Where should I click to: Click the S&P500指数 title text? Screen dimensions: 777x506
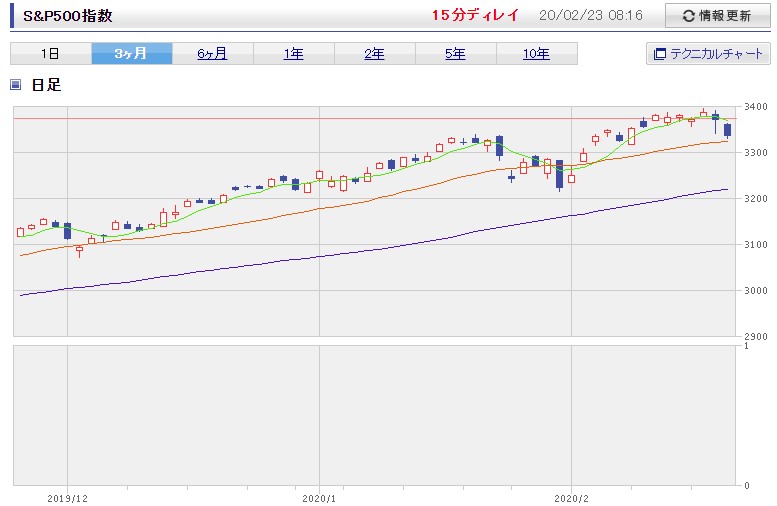tap(68, 16)
